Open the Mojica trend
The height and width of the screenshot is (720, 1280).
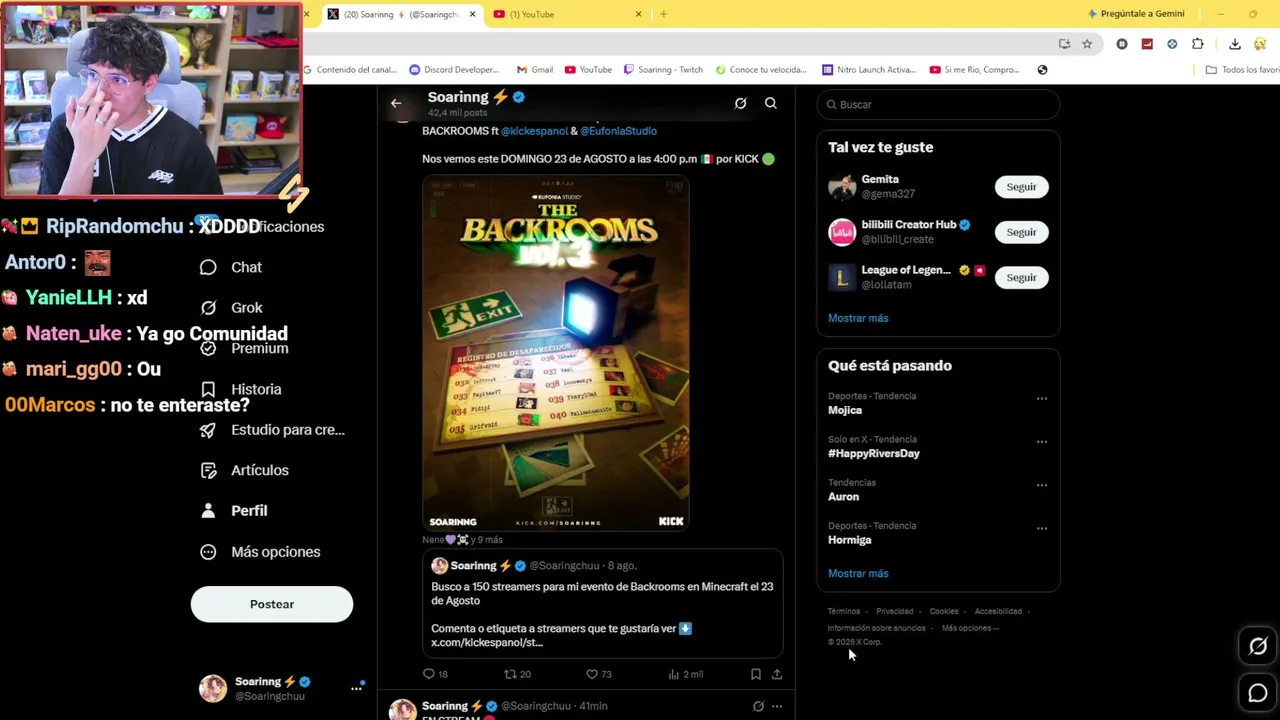pos(845,410)
